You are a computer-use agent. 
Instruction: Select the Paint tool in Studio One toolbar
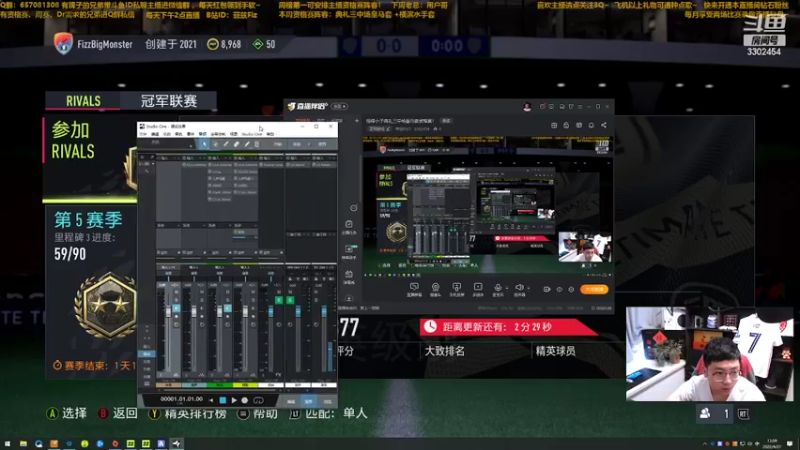coord(247,144)
